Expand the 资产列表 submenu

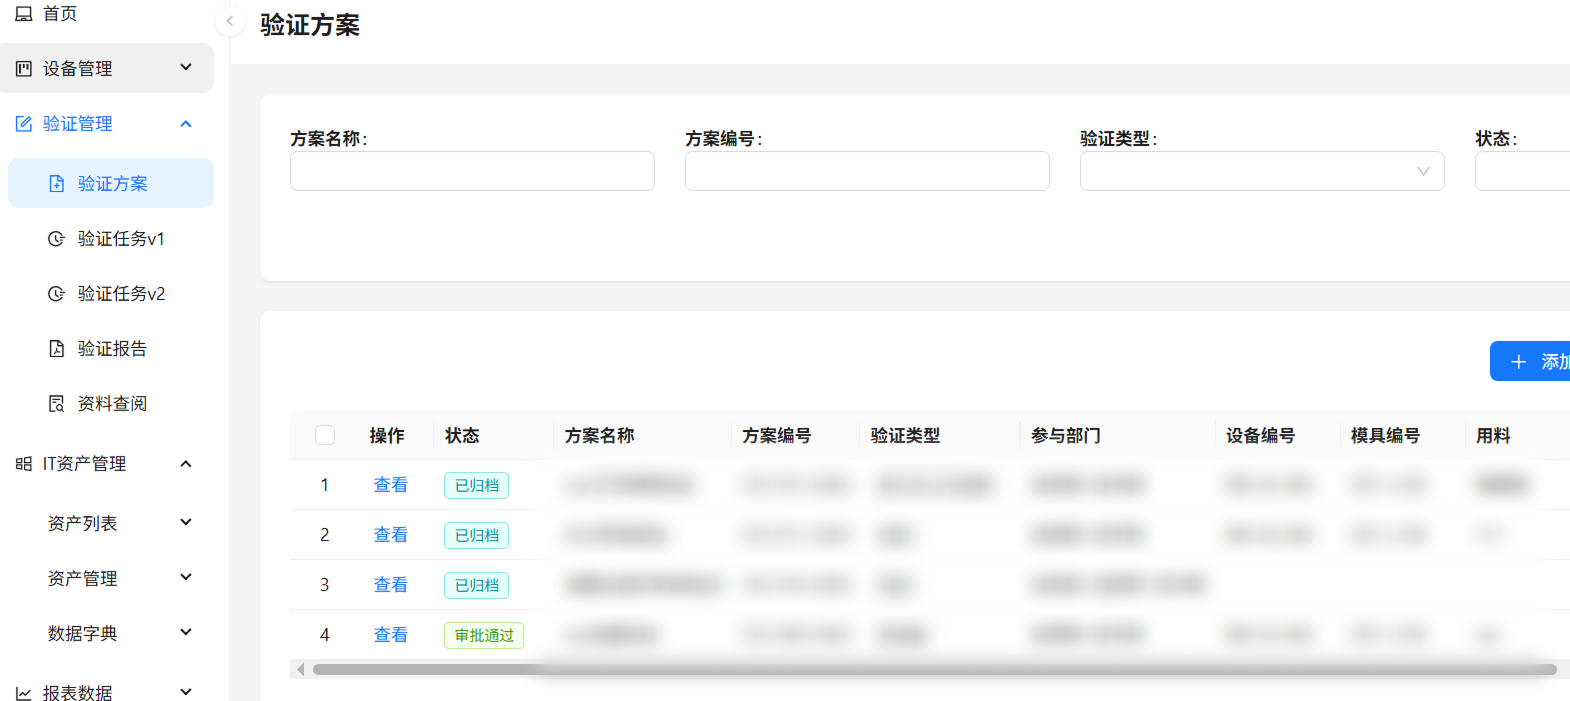tap(186, 522)
